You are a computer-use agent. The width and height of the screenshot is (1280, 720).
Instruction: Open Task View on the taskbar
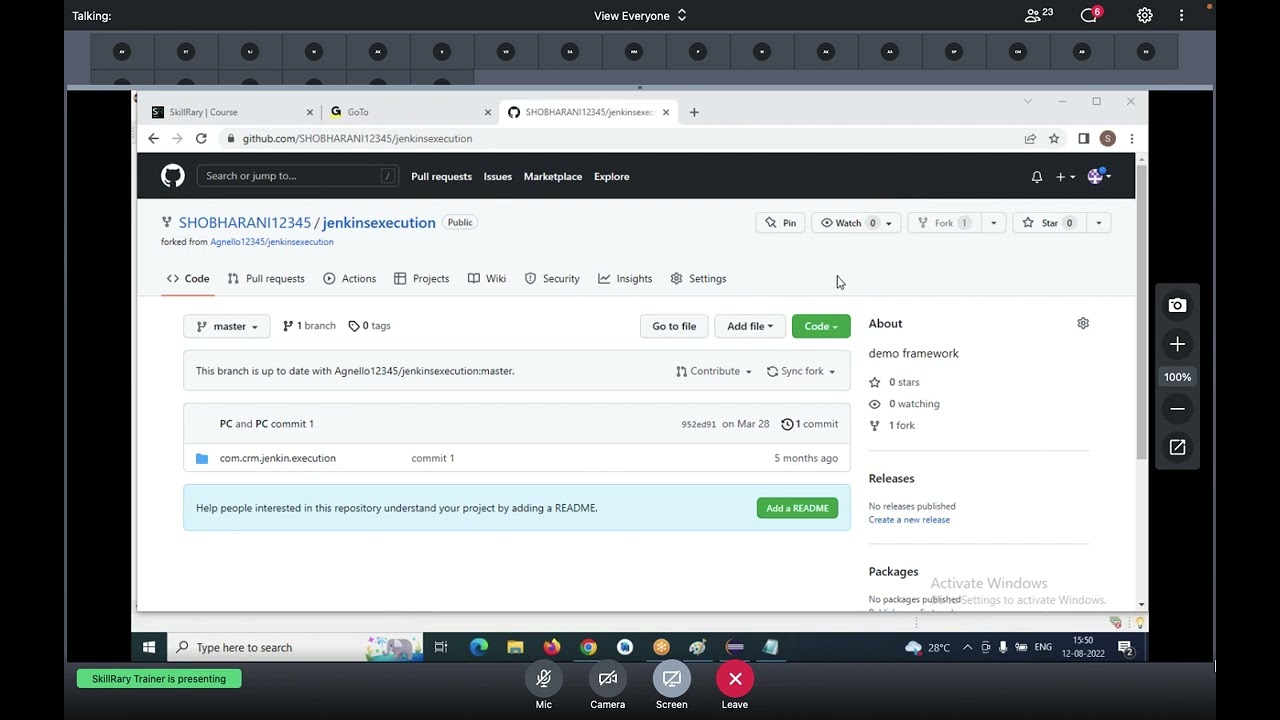point(441,648)
